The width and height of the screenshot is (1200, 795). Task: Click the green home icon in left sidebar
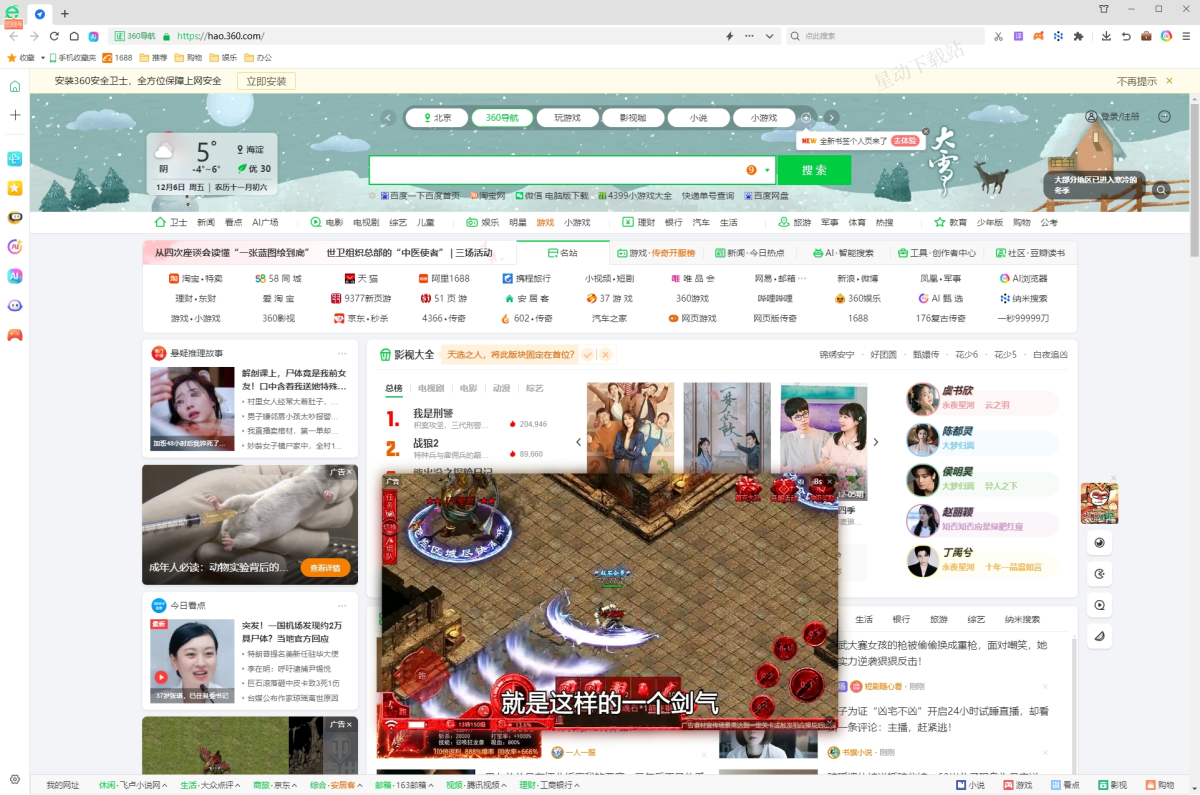[x=15, y=86]
